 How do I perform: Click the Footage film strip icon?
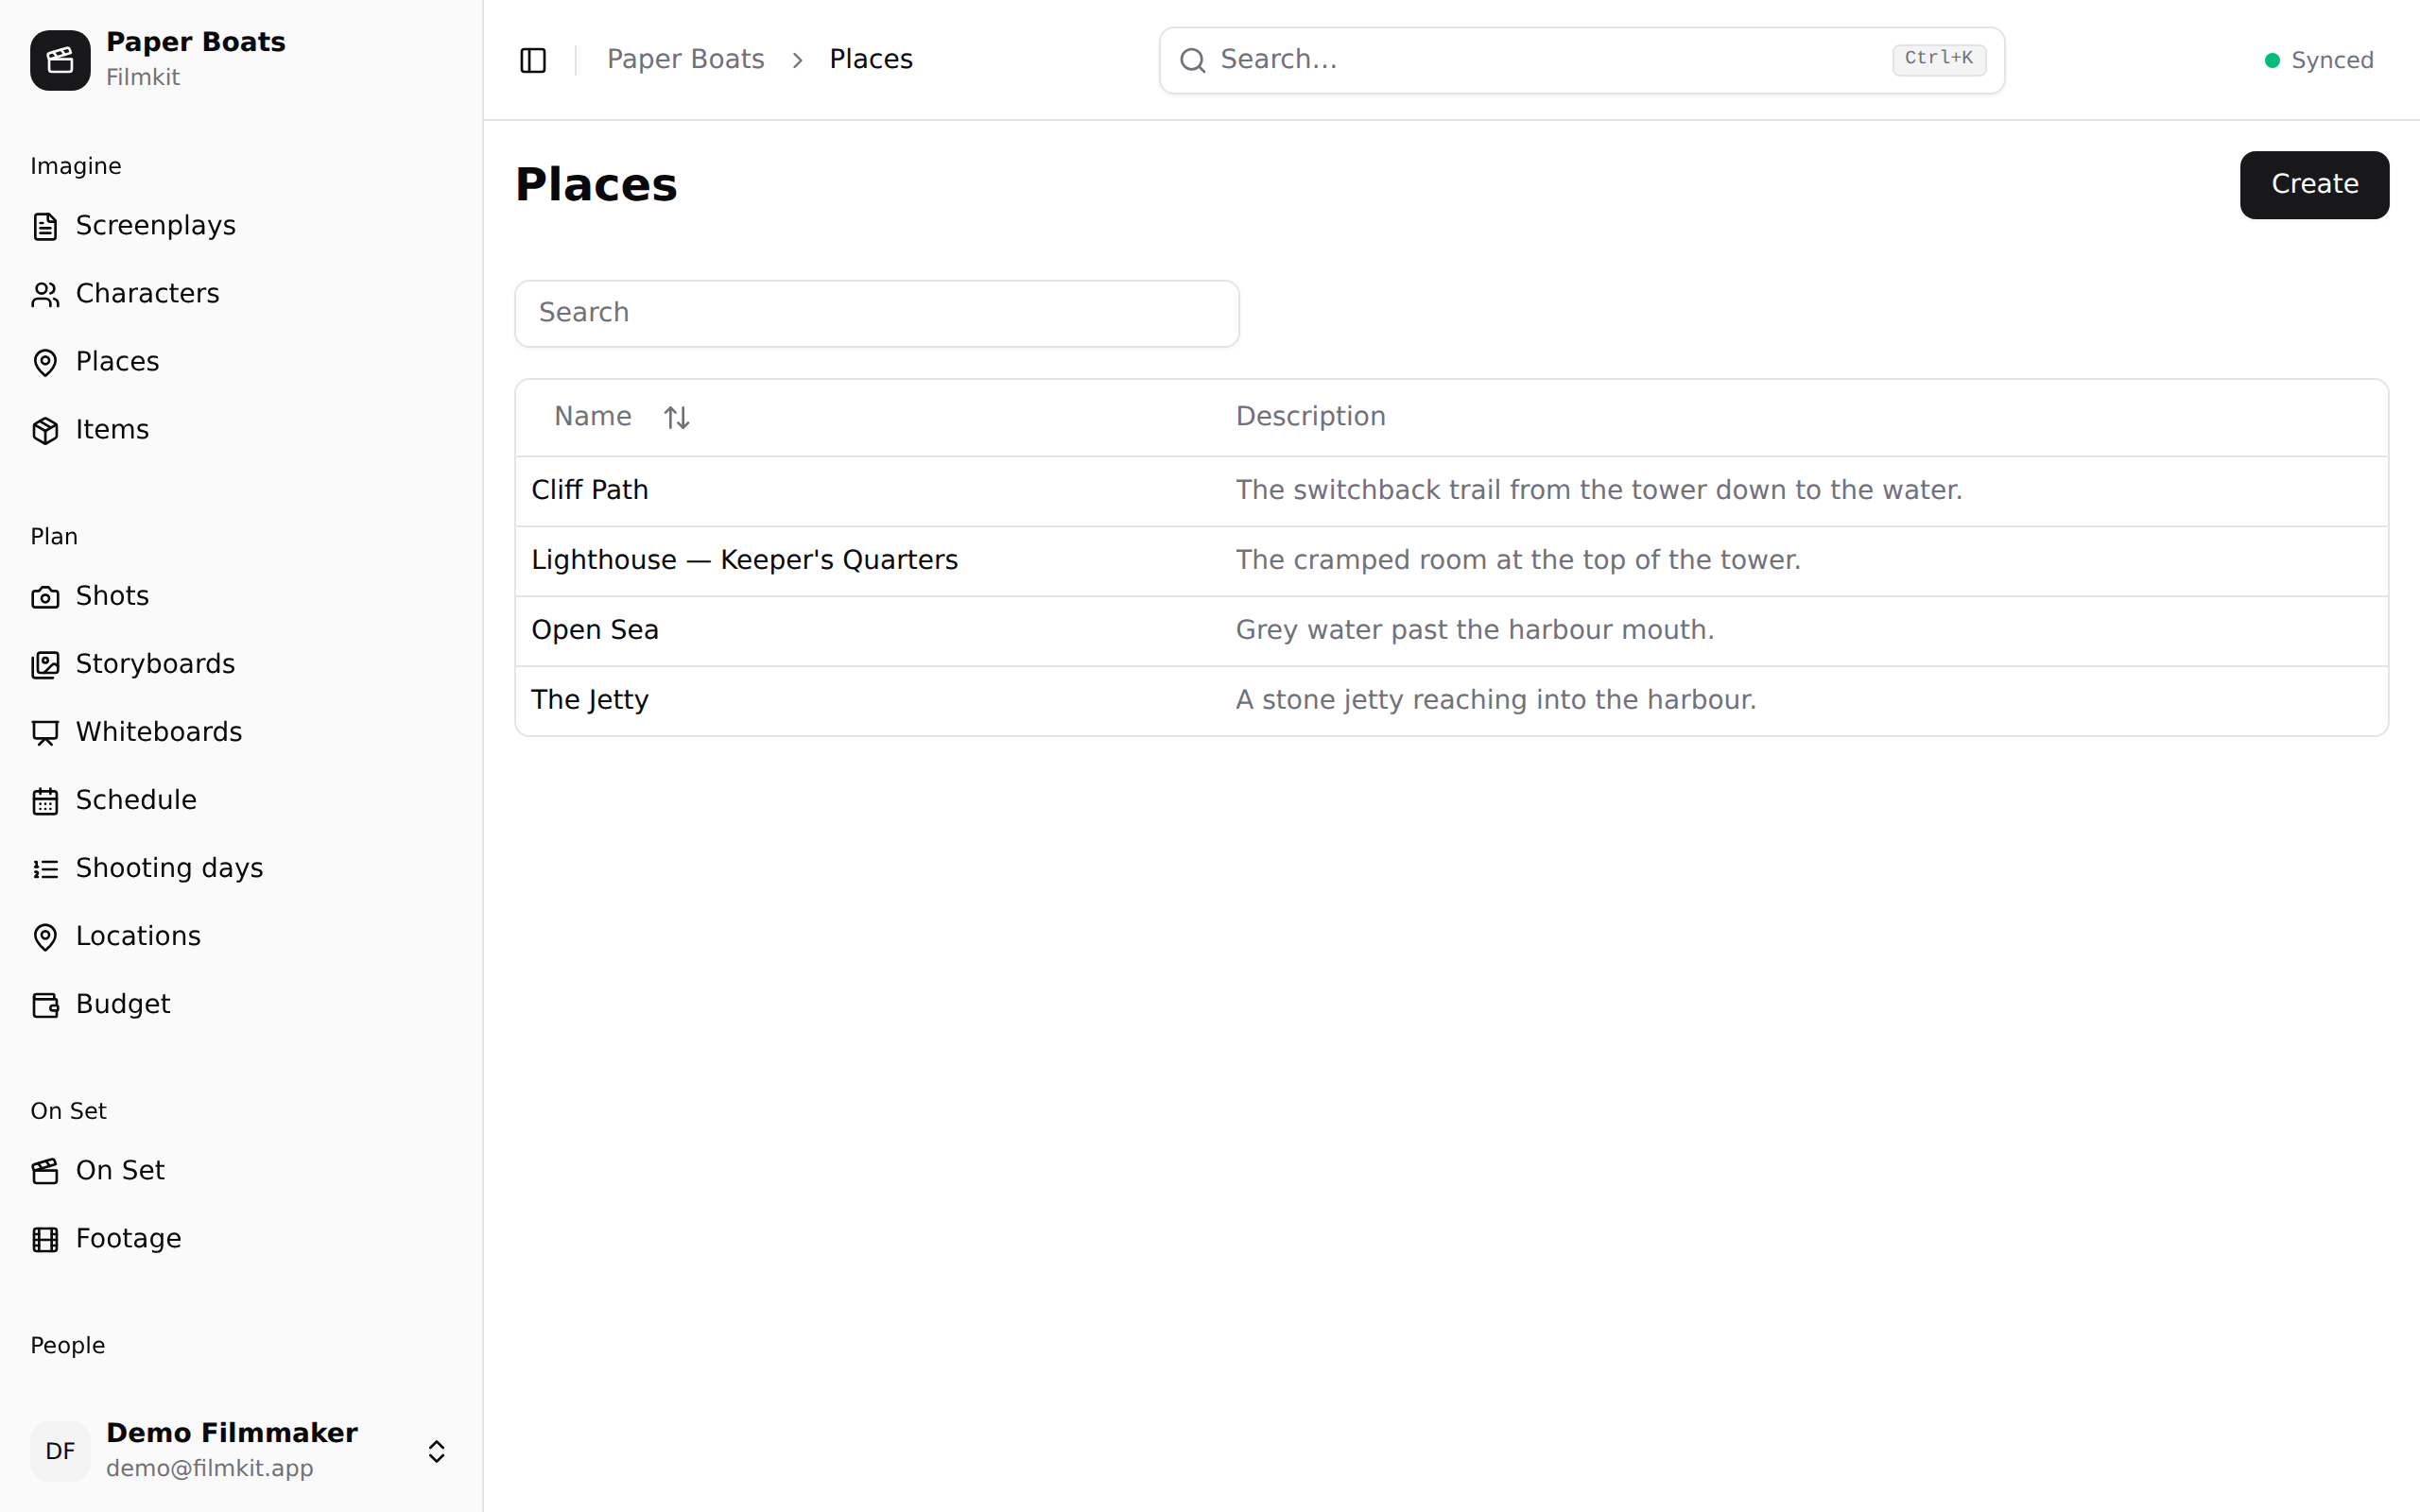45,1239
